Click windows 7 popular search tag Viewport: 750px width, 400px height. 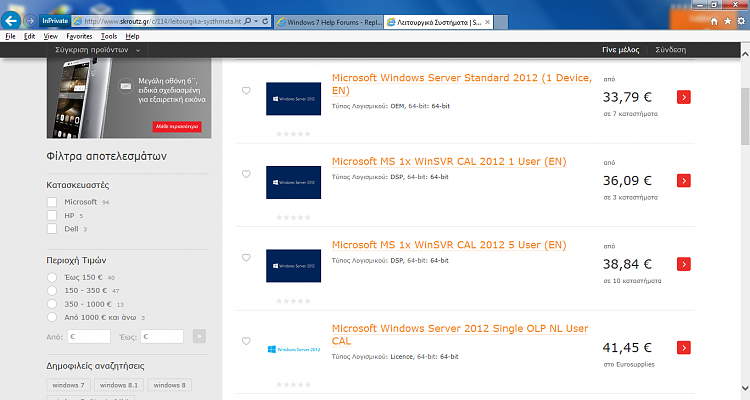68,385
